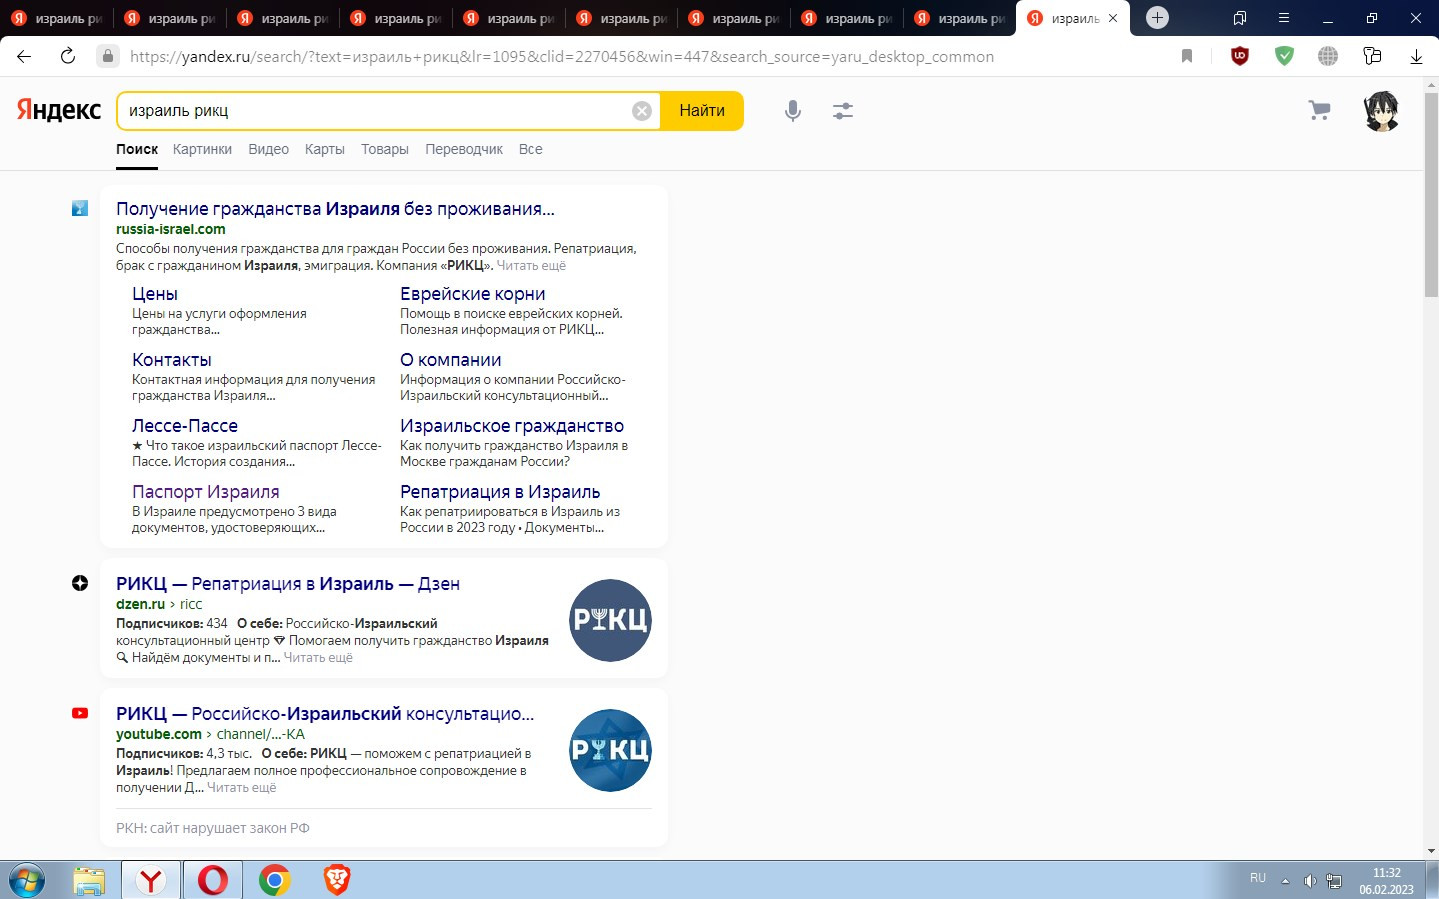Open the globe extension icon
This screenshot has height=899, width=1439.
tap(1328, 56)
